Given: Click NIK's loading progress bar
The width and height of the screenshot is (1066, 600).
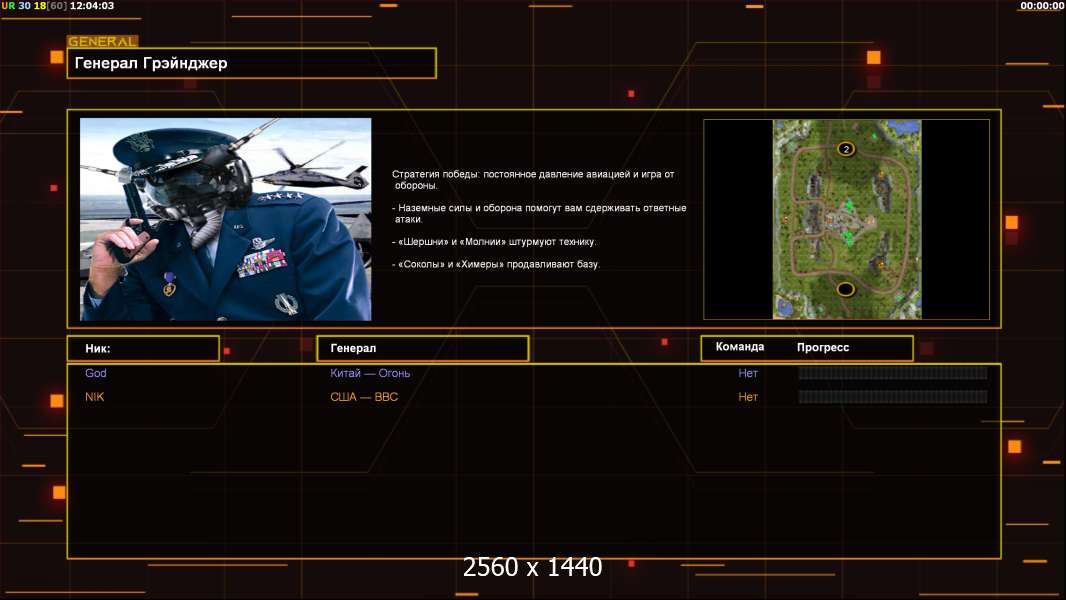Looking at the screenshot, I should [x=892, y=397].
